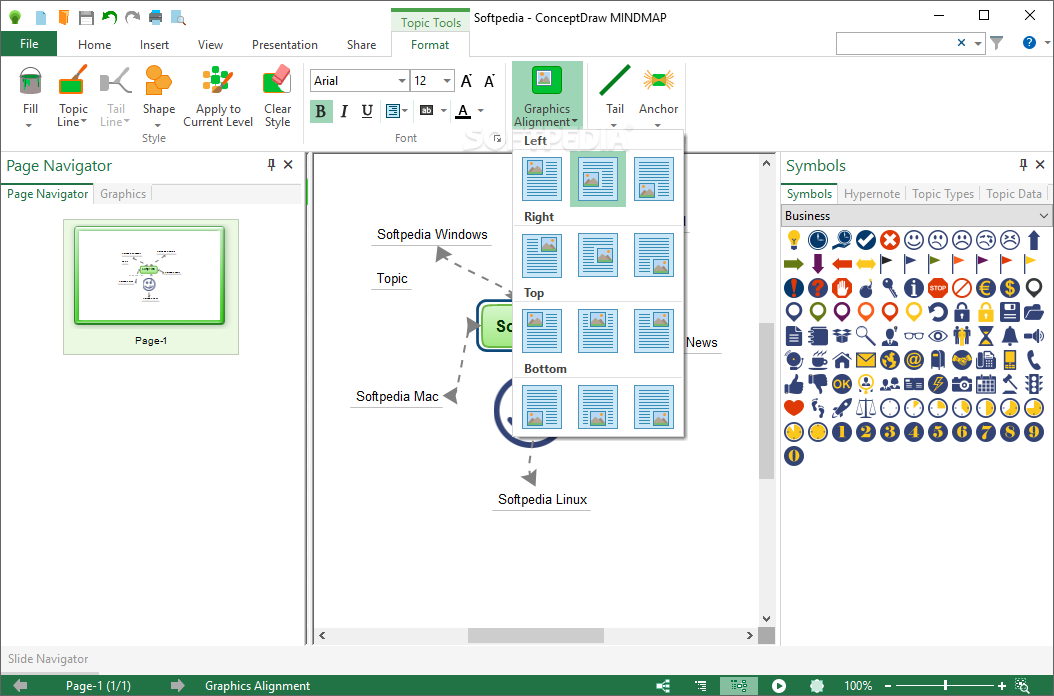Image resolution: width=1054 pixels, height=696 pixels.
Task: Clear the search box with X
Action: 961,43
